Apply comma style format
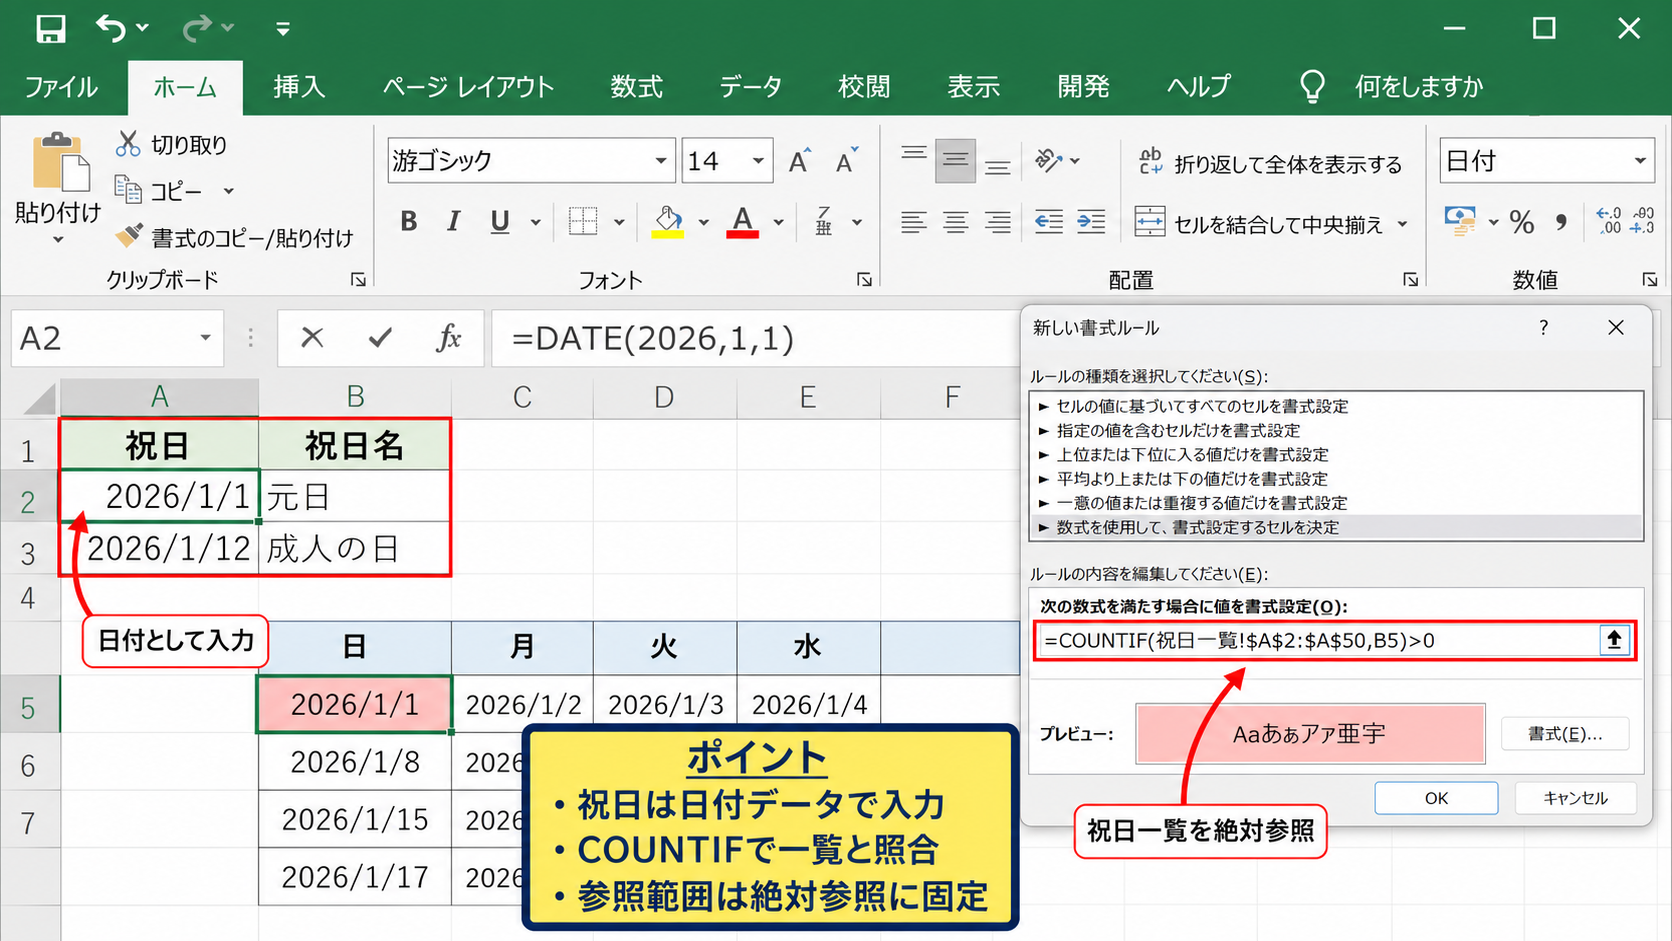Image resolution: width=1672 pixels, height=941 pixels. point(1562,222)
